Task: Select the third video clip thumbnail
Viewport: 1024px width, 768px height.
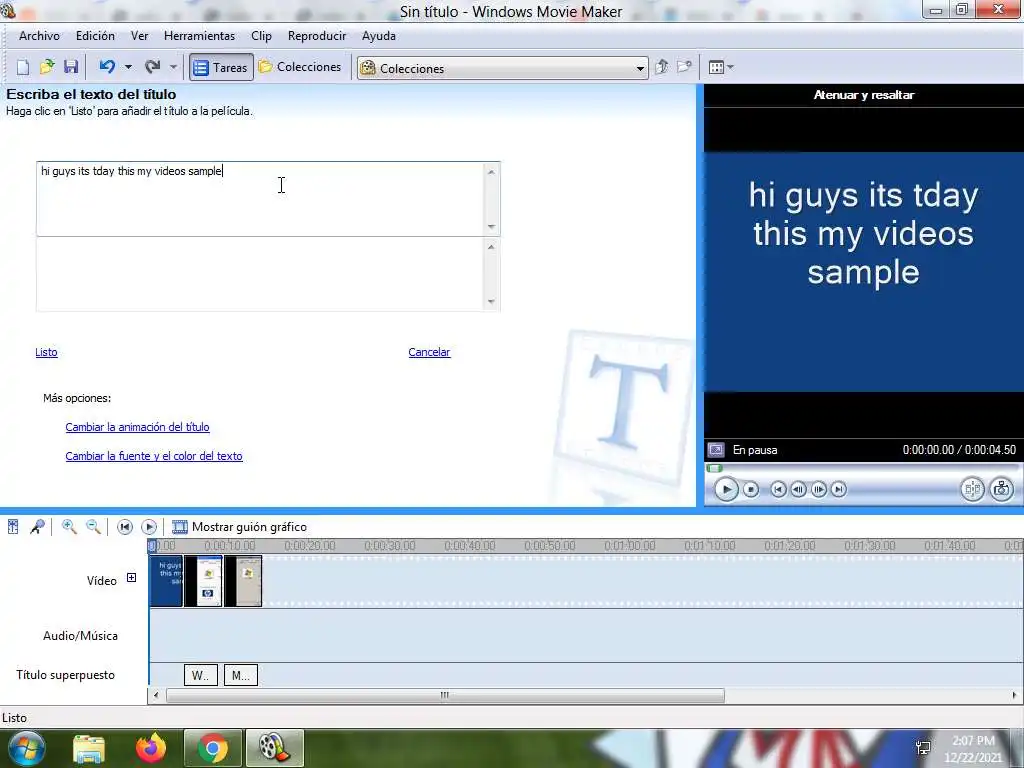Action: point(243,581)
